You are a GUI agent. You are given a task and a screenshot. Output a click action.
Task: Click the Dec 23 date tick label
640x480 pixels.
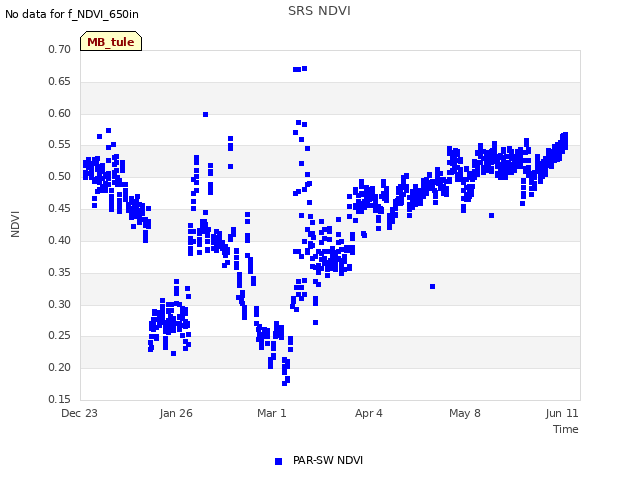79,413
